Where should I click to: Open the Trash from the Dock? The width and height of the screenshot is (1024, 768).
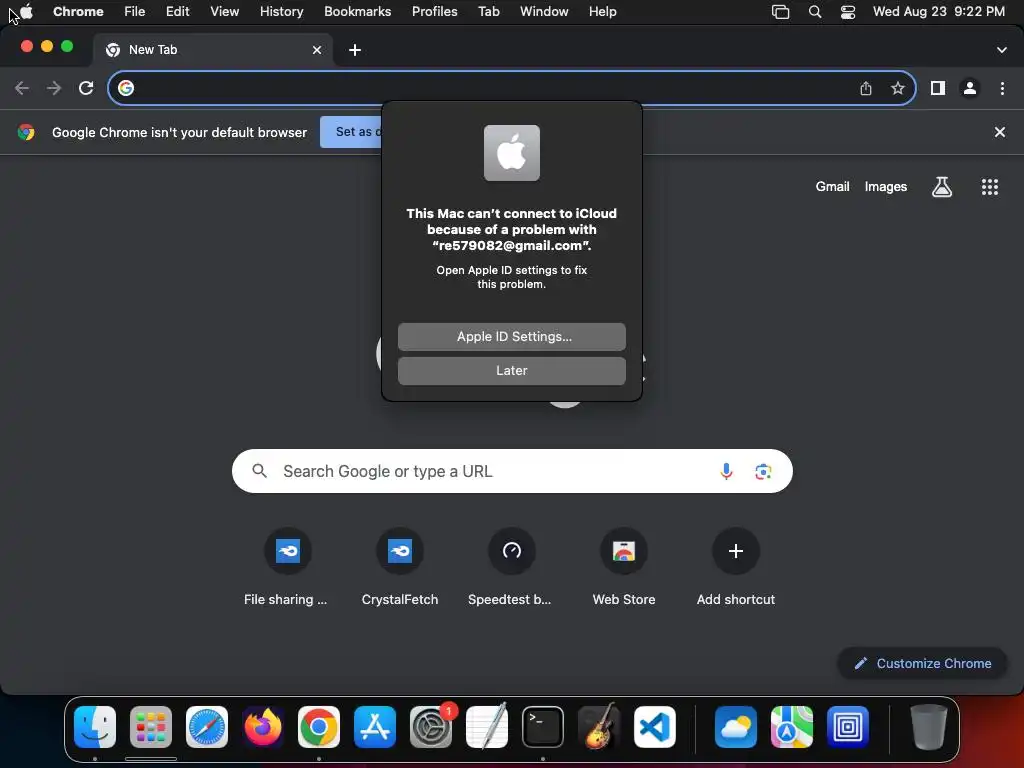point(929,727)
